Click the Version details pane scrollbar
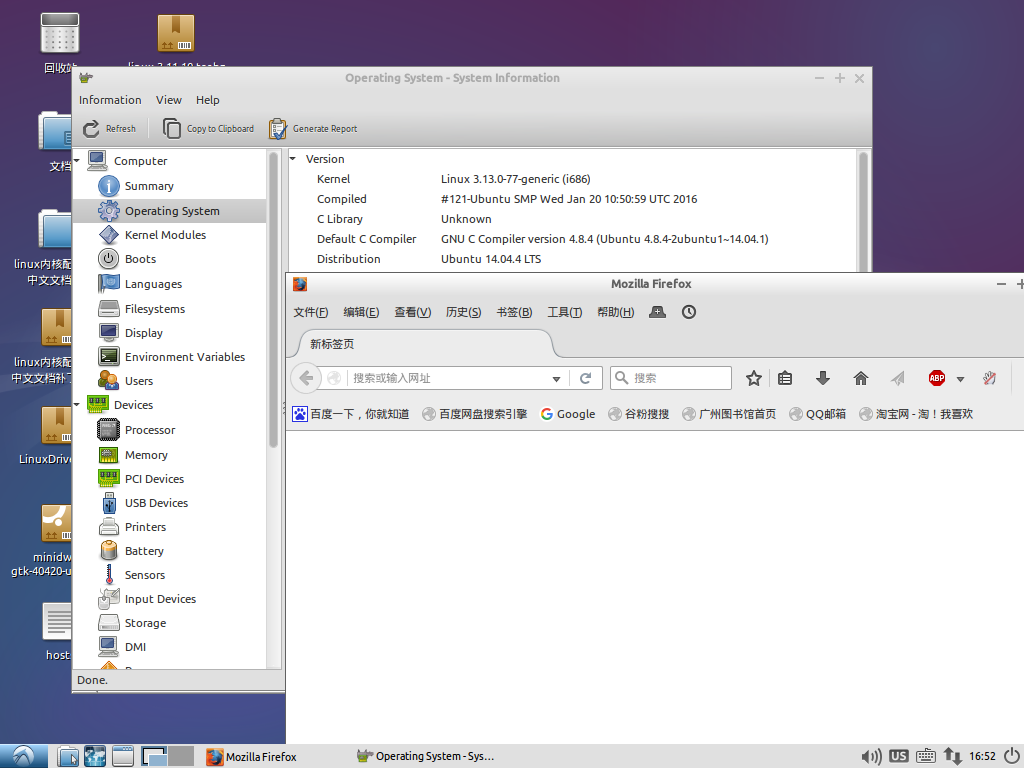The image size is (1024, 768). pos(863,212)
